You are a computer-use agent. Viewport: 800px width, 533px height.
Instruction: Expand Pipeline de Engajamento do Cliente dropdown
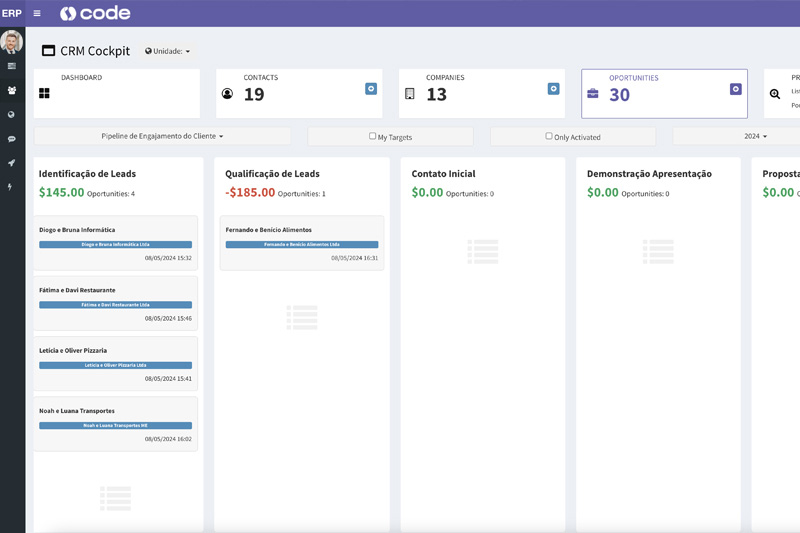coord(162,136)
